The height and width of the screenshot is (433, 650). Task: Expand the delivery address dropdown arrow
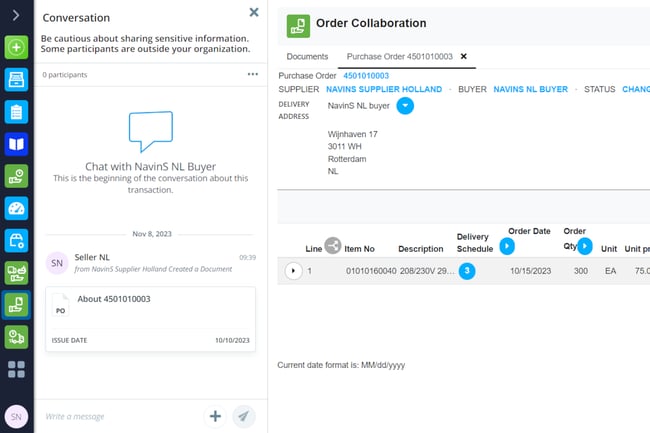405,105
